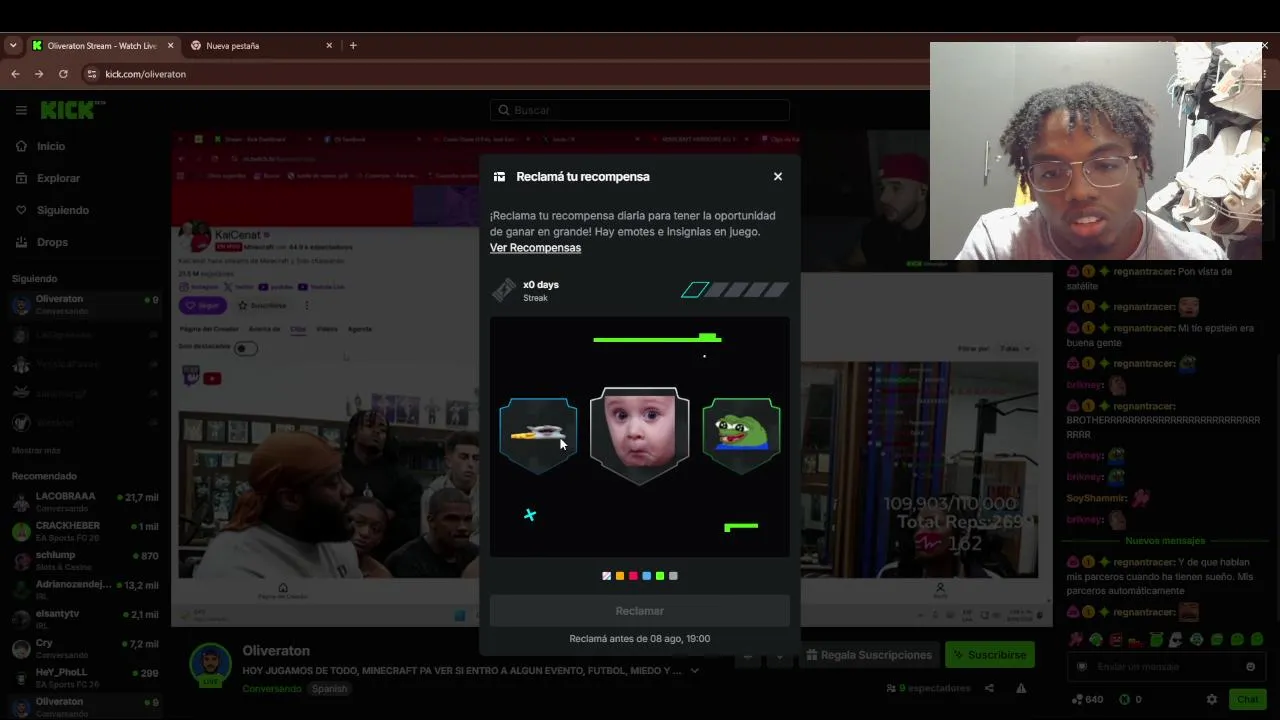Go back in browser history
The height and width of the screenshot is (720, 1280).
[x=15, y=74]
